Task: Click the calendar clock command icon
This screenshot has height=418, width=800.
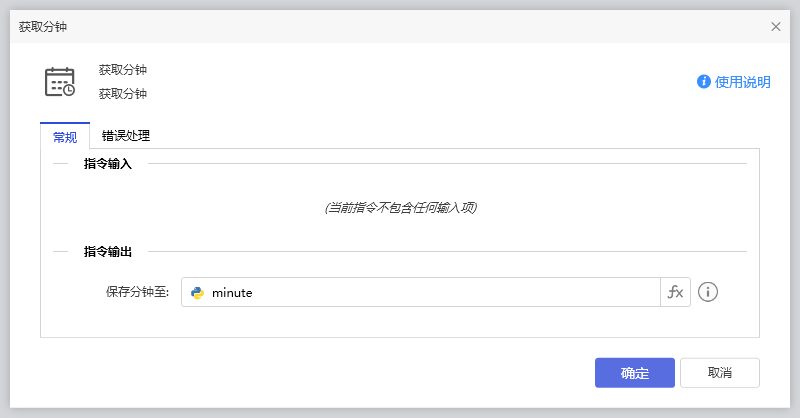Action: [x=60, y=82]
